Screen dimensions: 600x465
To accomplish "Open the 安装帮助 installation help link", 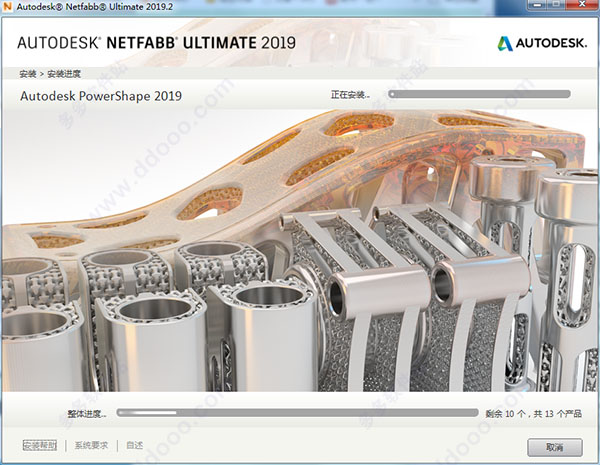I will 40,445.
